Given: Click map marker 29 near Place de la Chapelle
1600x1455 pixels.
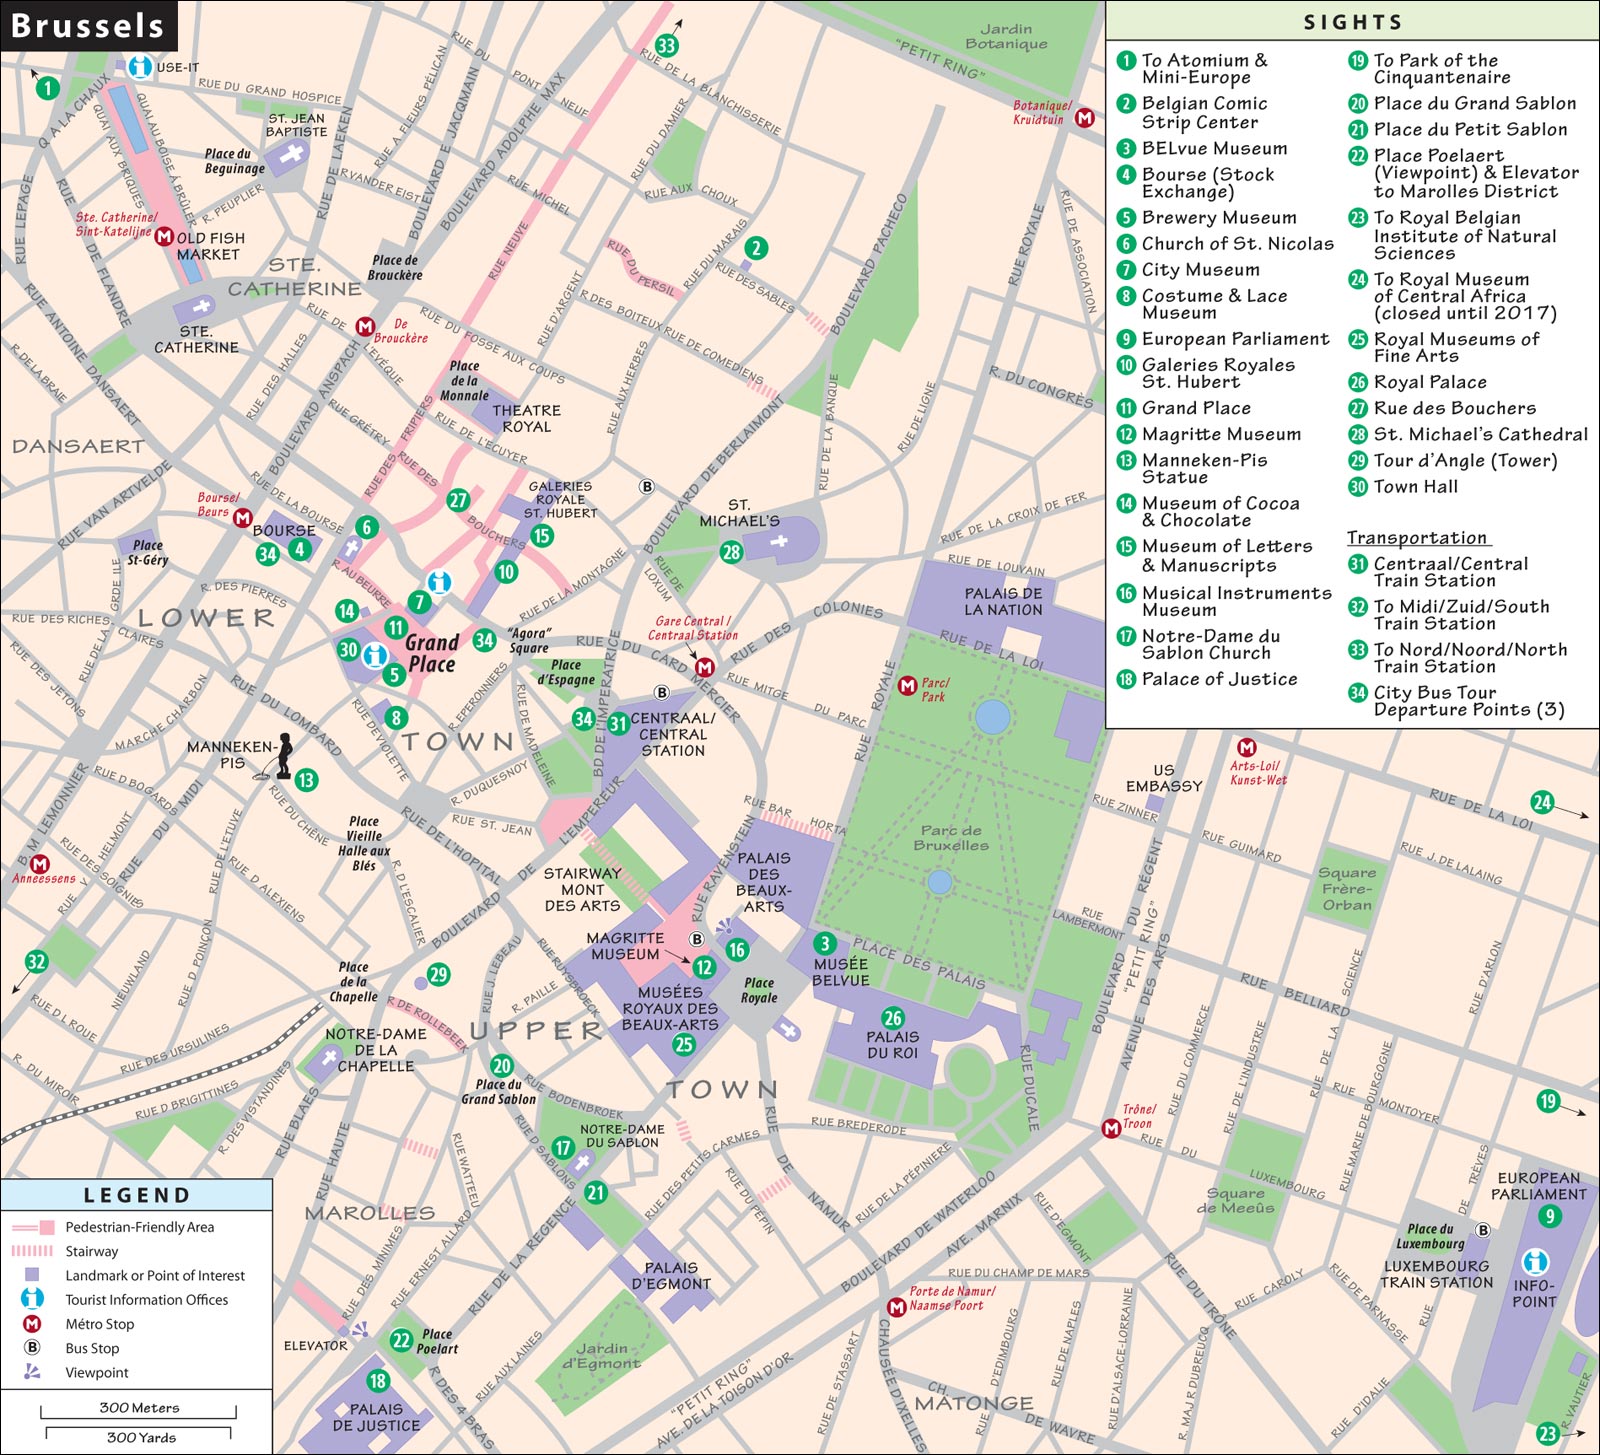Looking at the screenshot, I should (438, 975).
